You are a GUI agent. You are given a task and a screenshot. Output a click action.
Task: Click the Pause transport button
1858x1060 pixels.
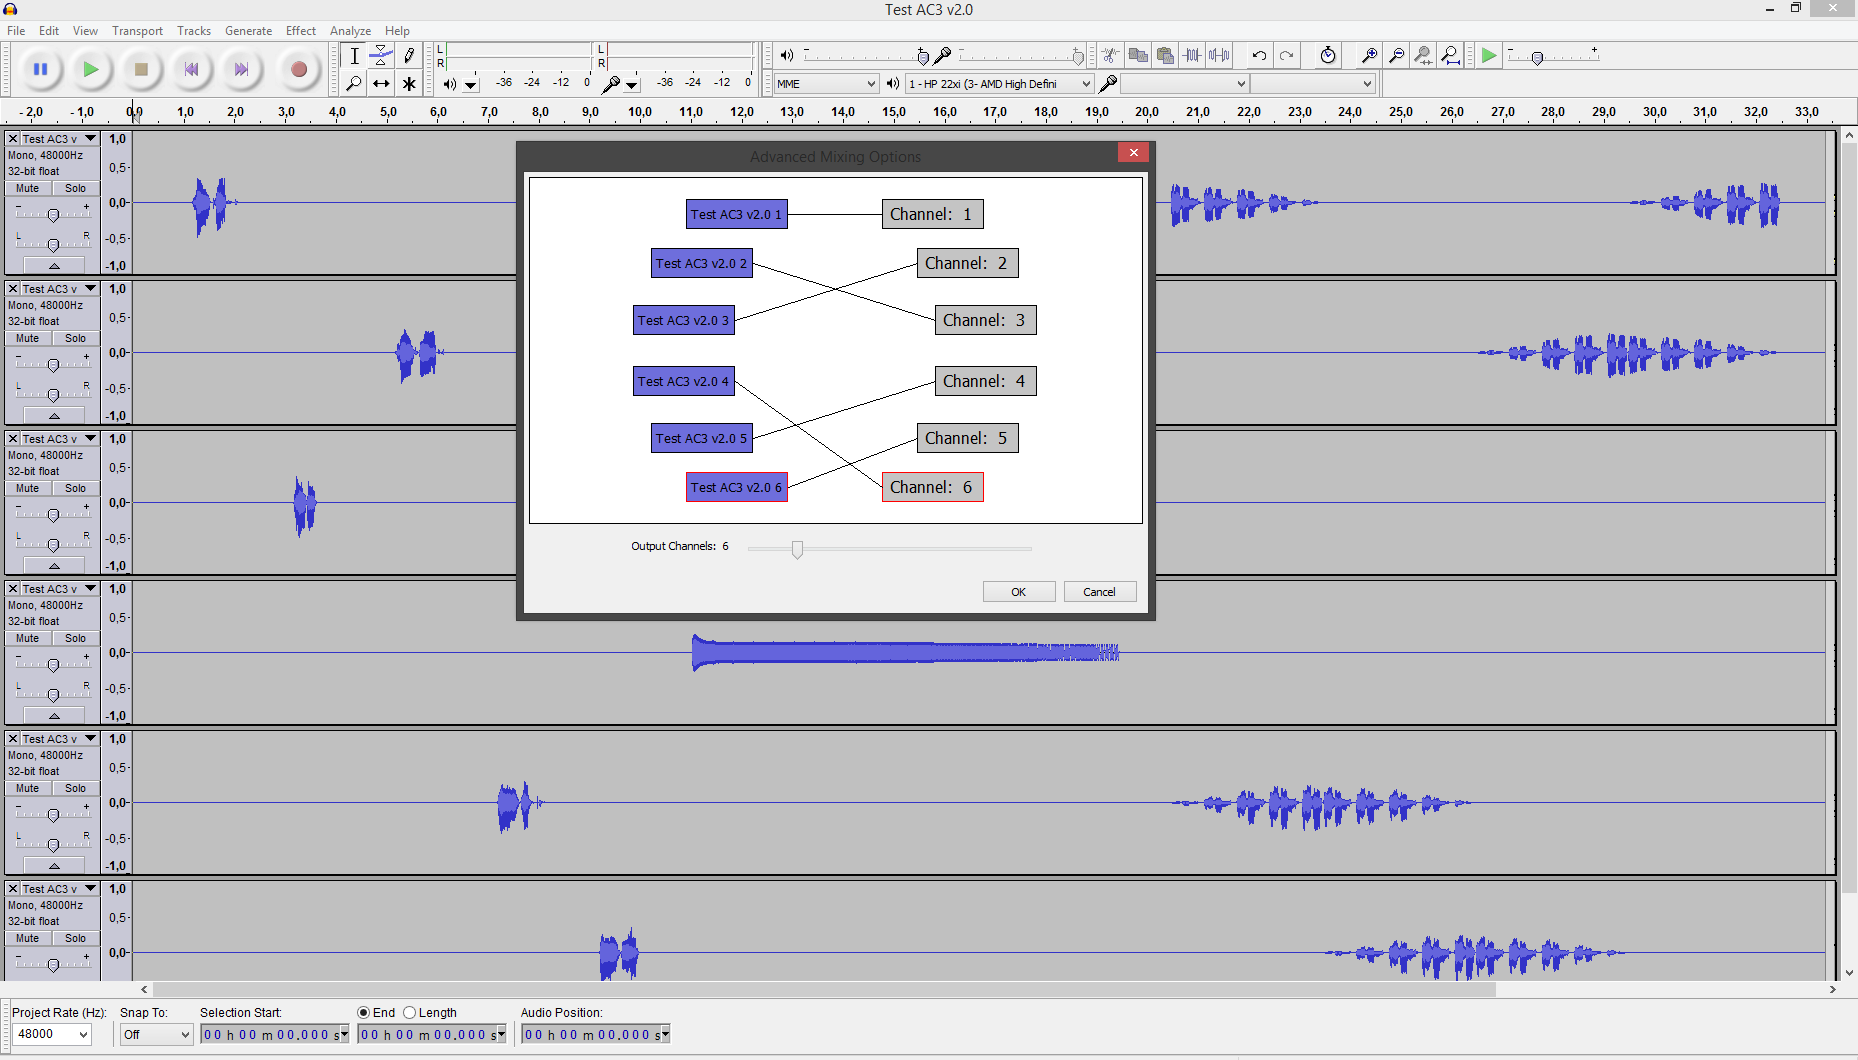pyautogui.click(x=40, y=69)
